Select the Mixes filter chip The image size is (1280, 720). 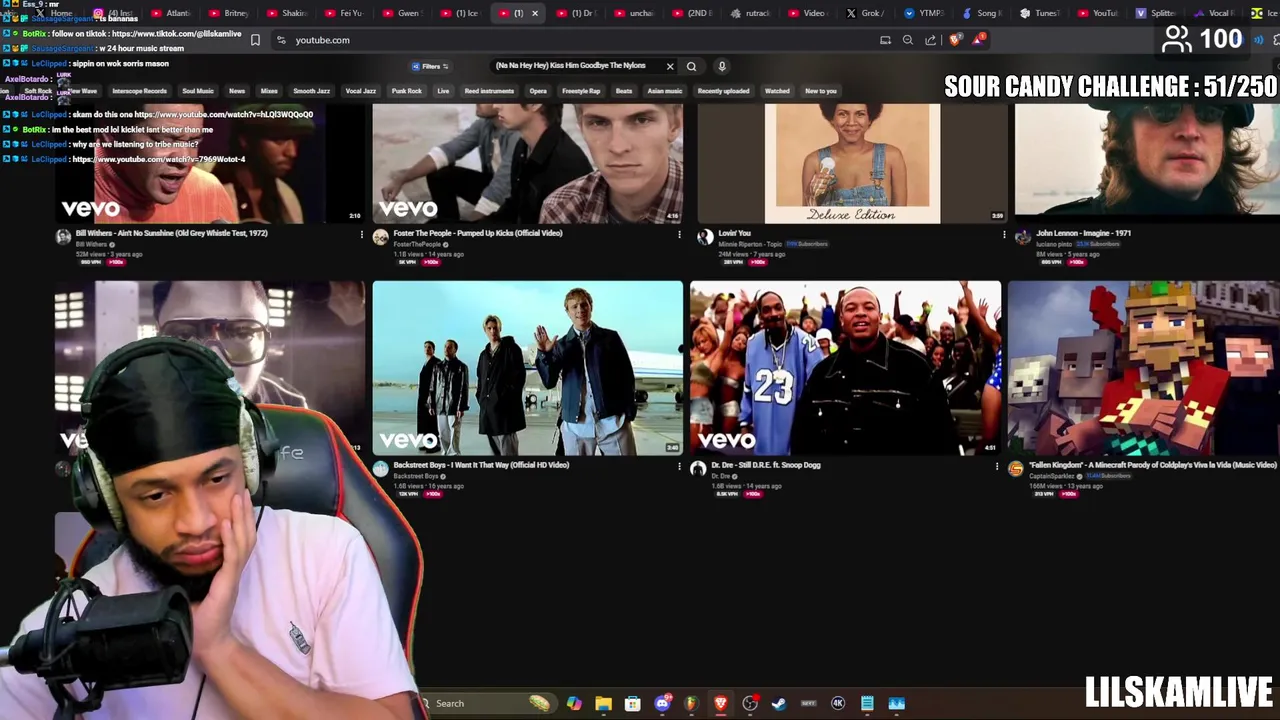pyautogui.click(x=269, y=91)
